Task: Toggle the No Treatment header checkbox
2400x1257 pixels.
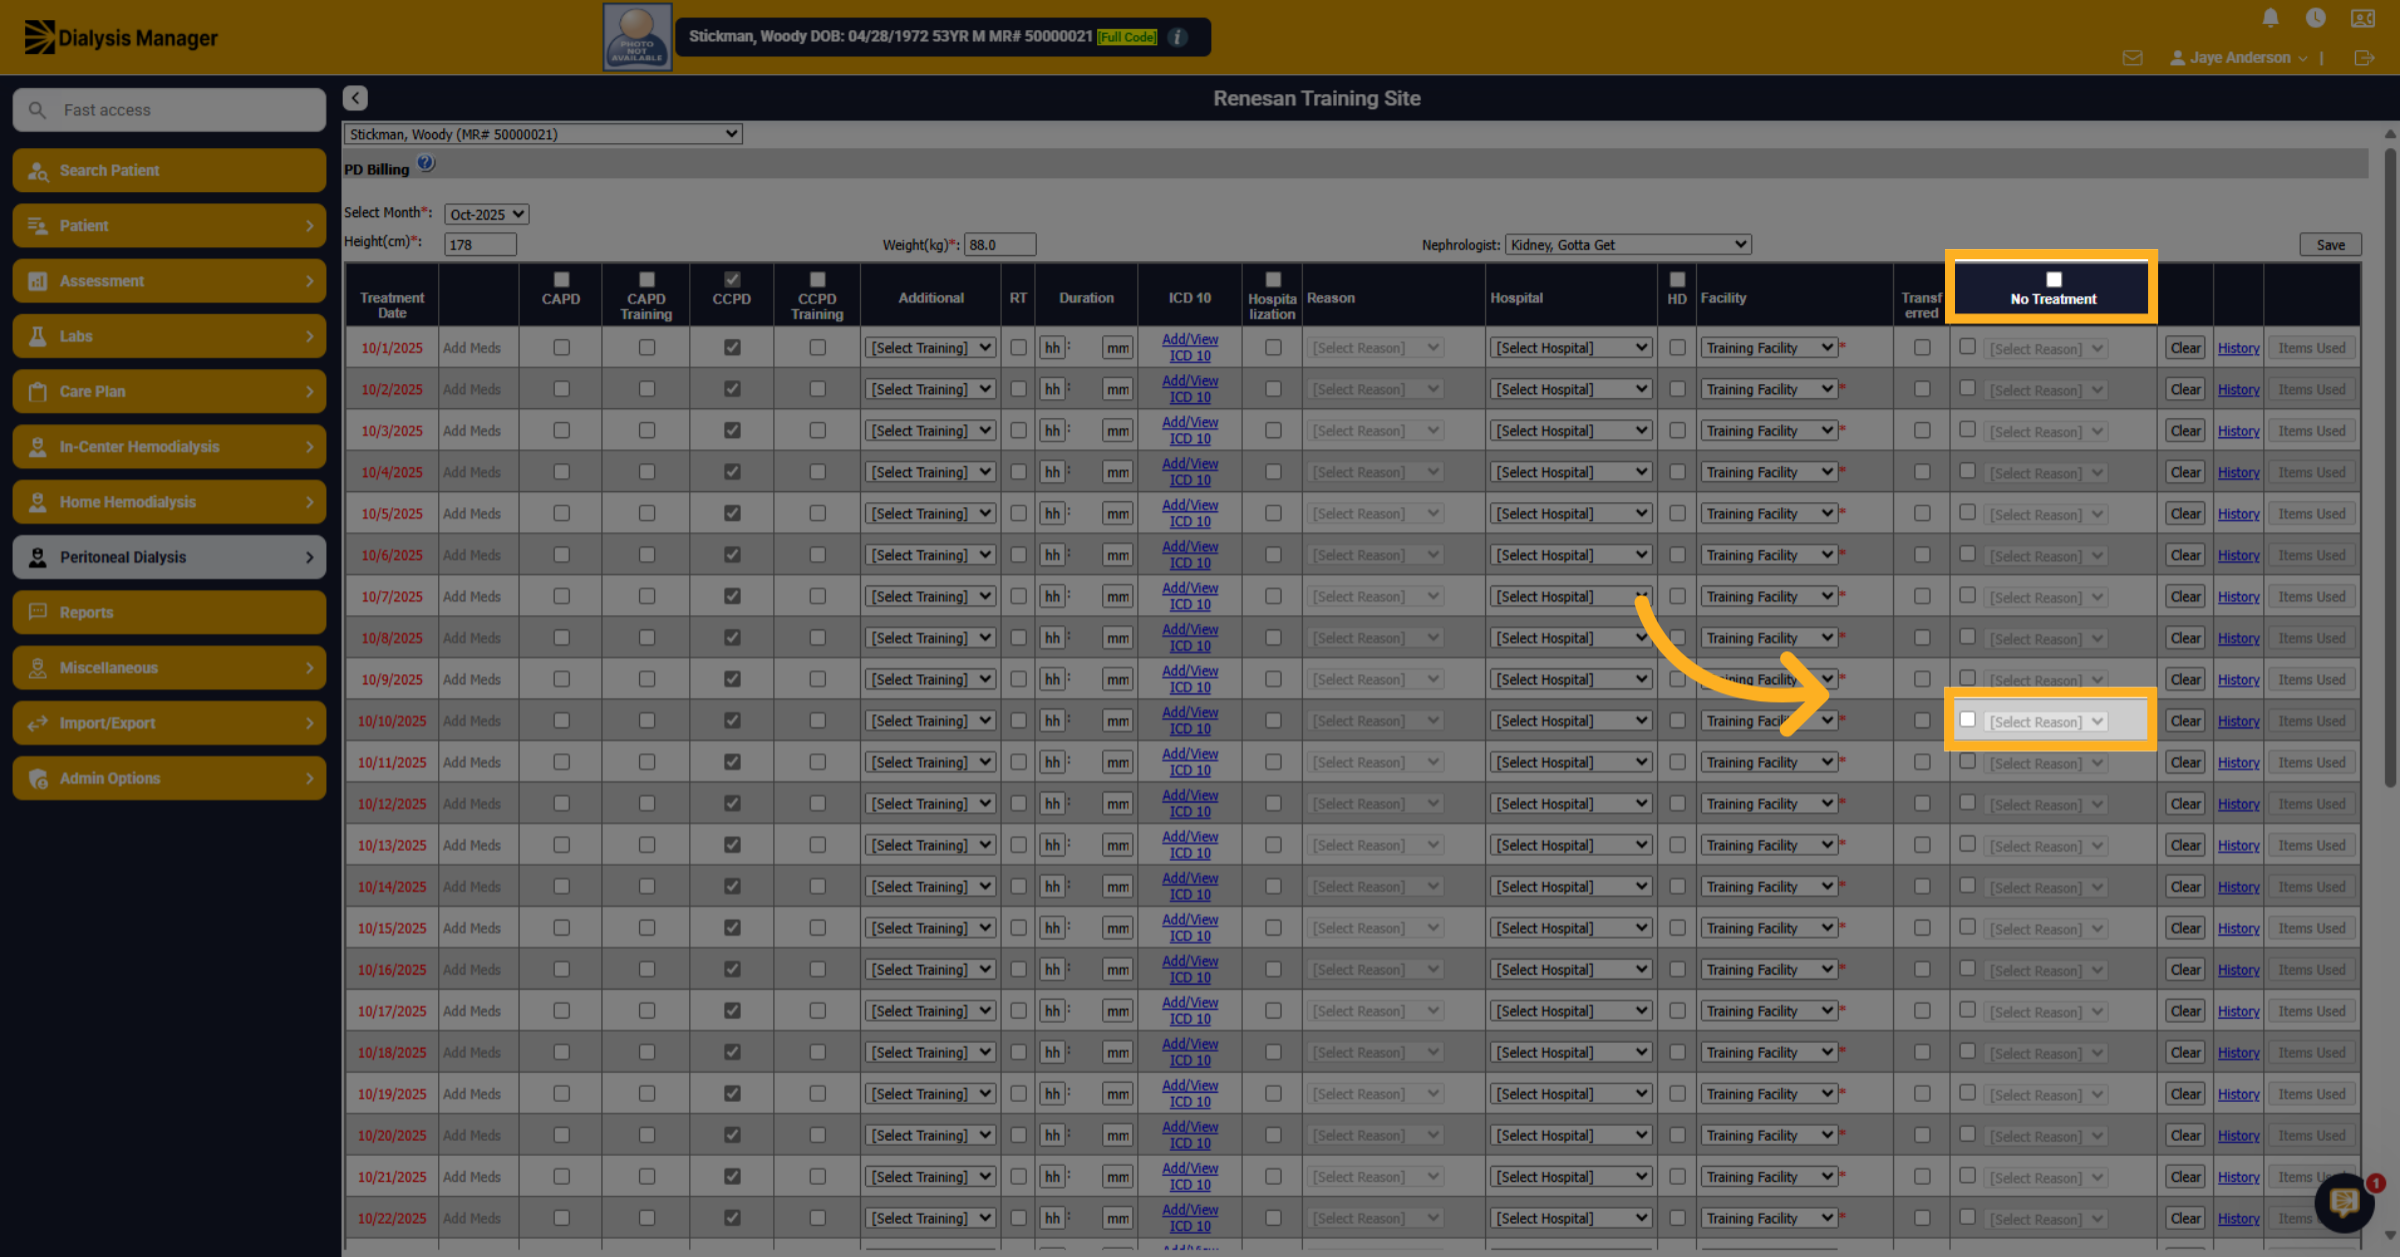Action: (2054, 280)
